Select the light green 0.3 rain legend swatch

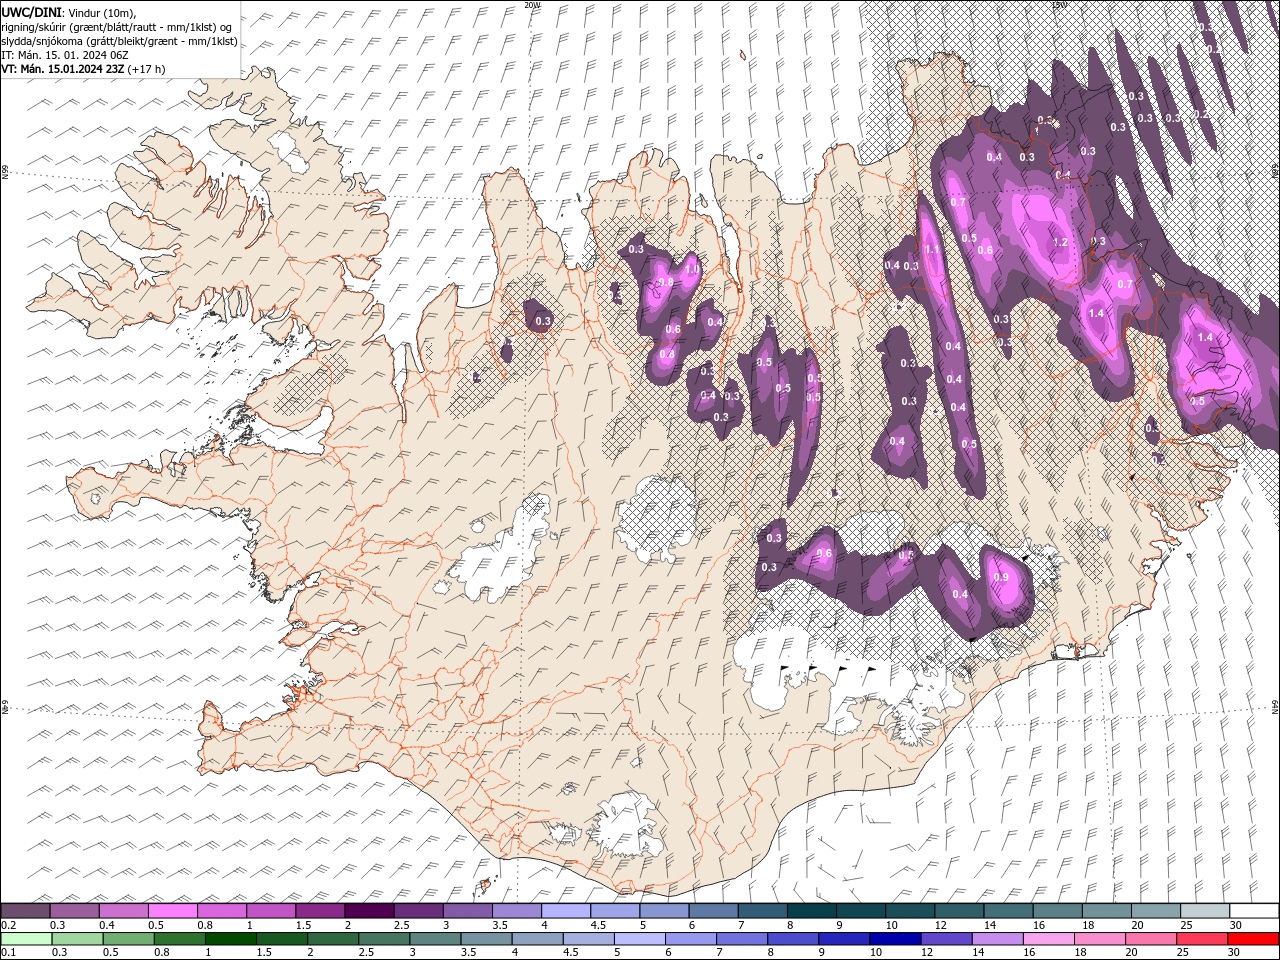(x=77, y=939)
